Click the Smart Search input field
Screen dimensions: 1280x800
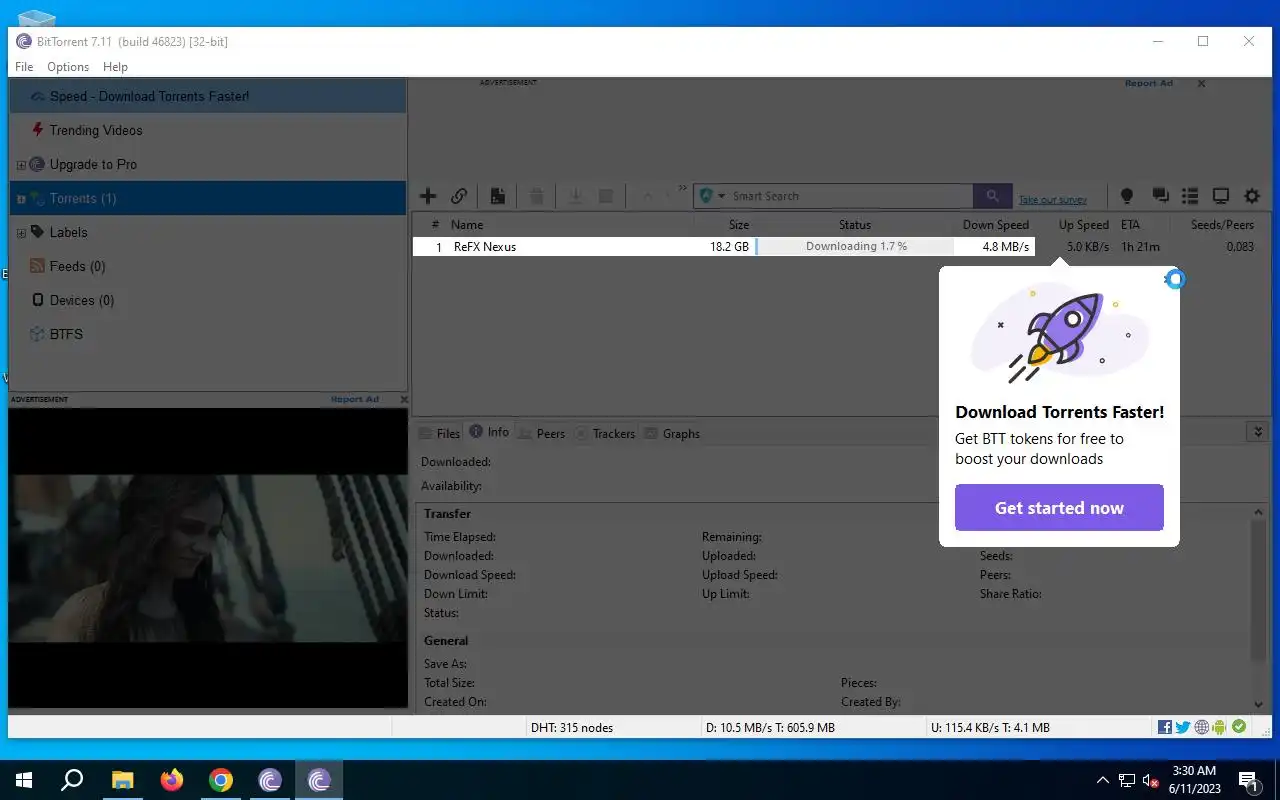coord(850,196)
